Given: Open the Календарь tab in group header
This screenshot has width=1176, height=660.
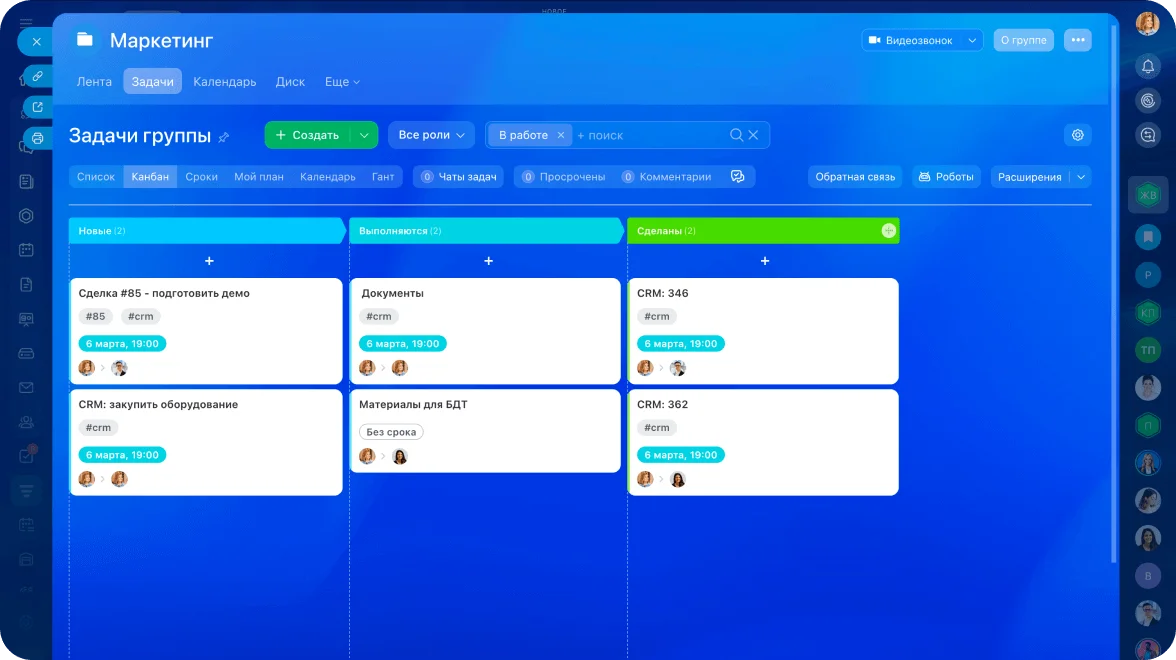Looking at the screenshot, I should pyautogui.click(x=224, y=82).
